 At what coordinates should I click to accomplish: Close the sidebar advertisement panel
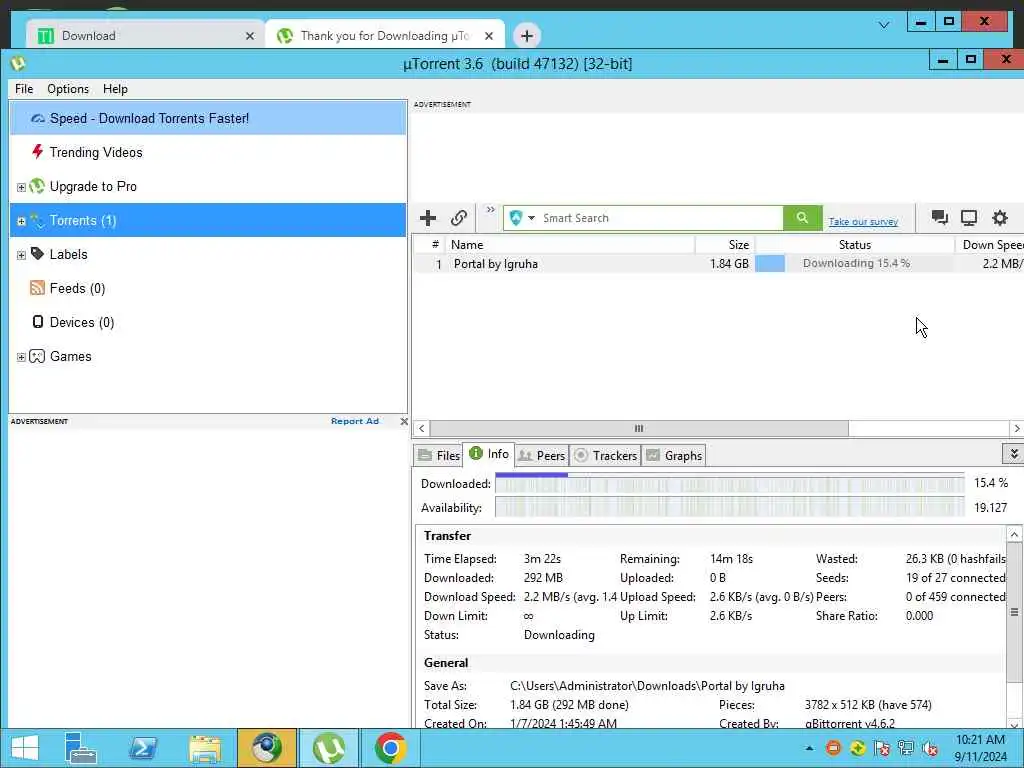coord(404,421)
